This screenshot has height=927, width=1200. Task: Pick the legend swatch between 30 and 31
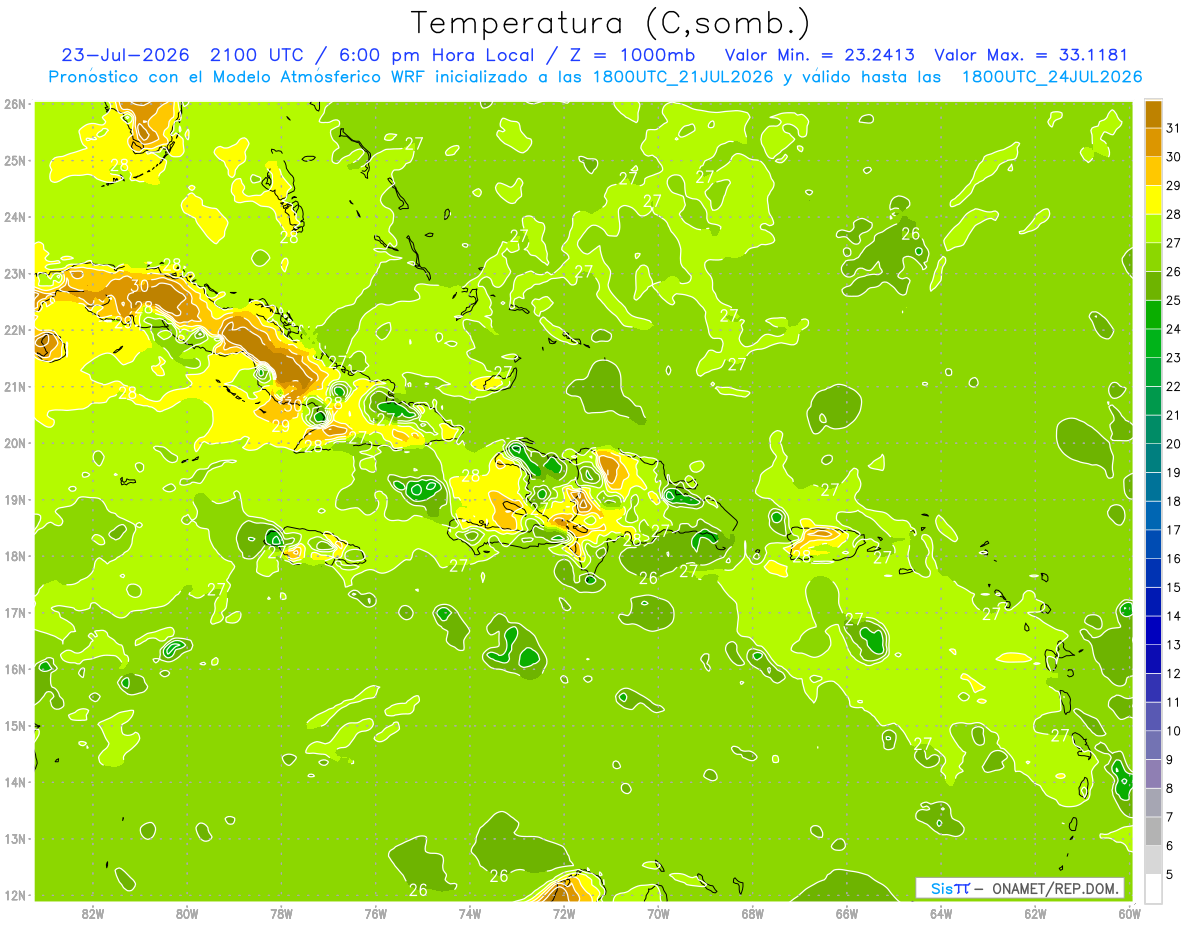tap(1153, 142)
